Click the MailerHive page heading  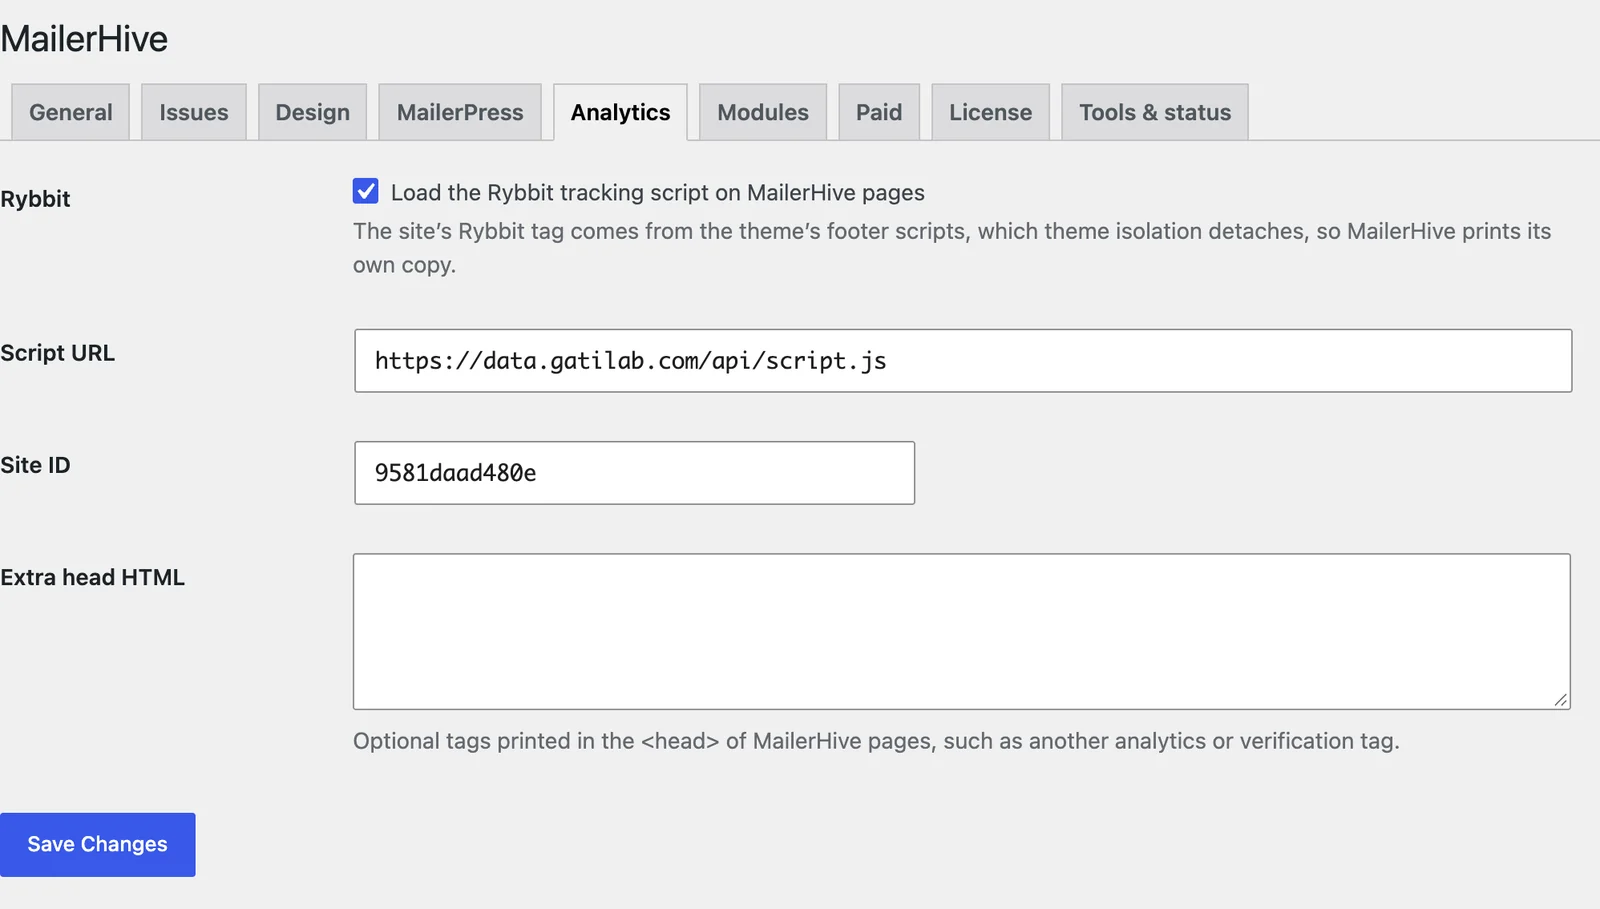coord(84,39)
